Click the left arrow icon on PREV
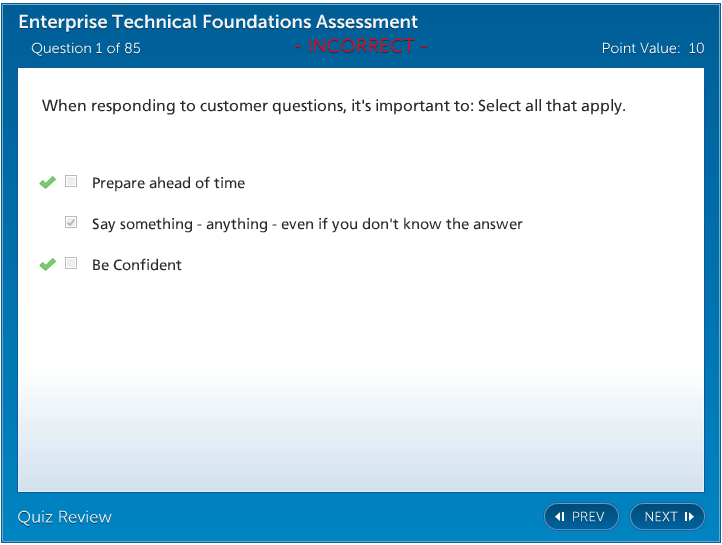 (x=560, y=517)
